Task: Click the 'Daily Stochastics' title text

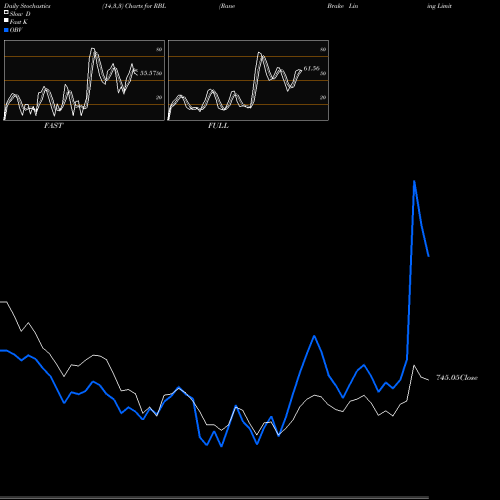Action: click(x=27, y=6)
